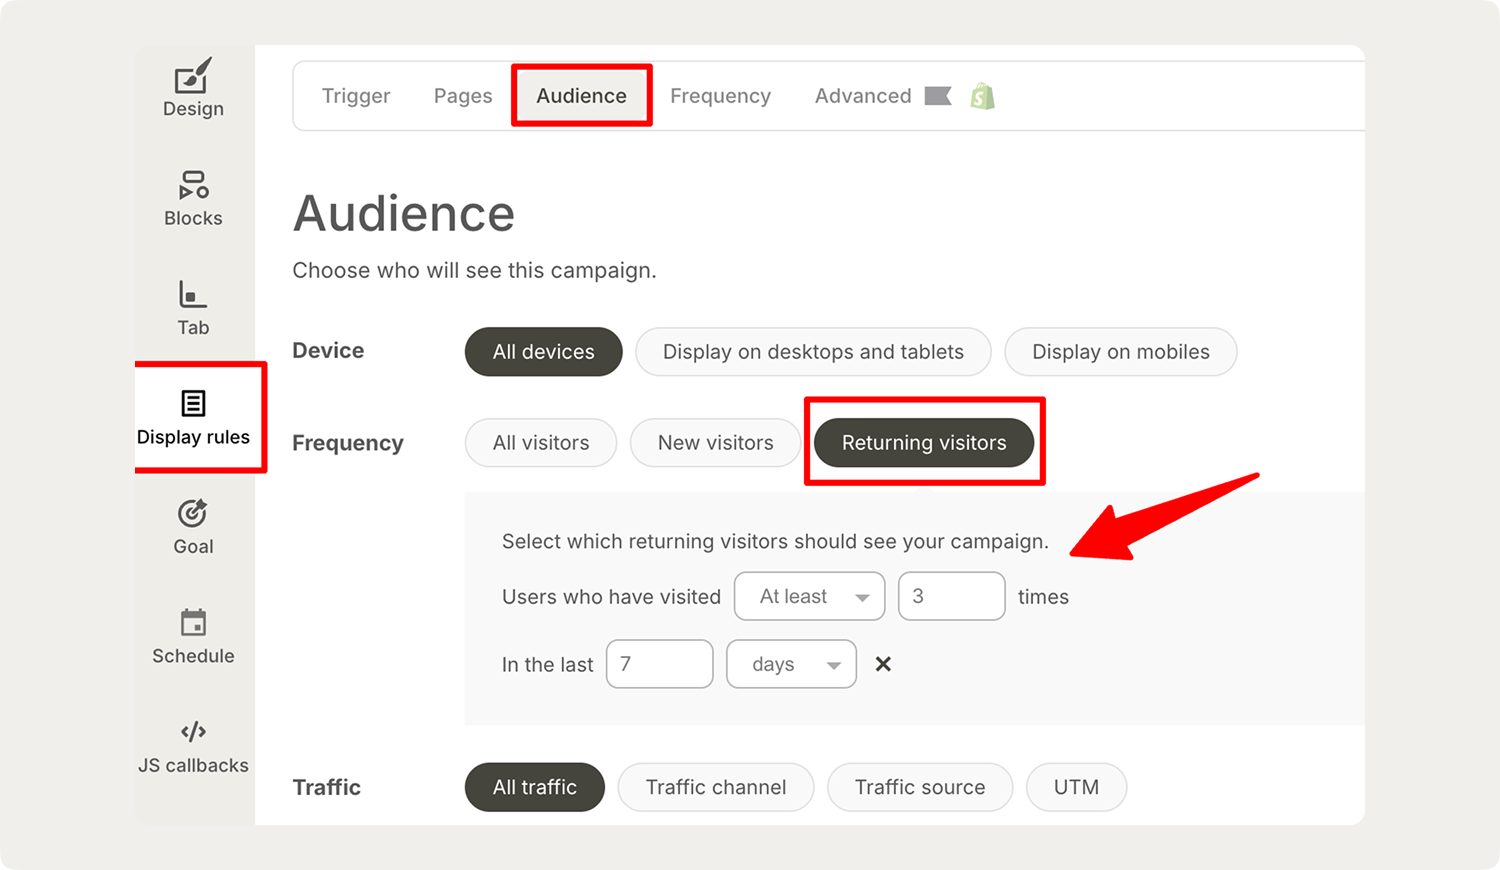This screenshot has height=870, width=1500.
Task: Choose Display on mobiles
Action: point(1120,352)
